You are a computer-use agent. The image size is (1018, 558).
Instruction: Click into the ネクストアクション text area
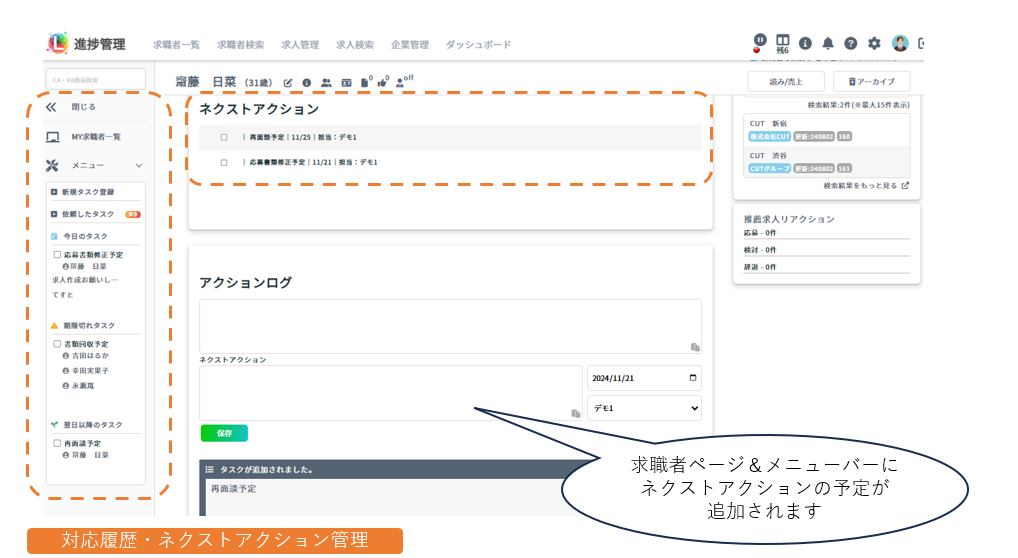click(390, 392)
